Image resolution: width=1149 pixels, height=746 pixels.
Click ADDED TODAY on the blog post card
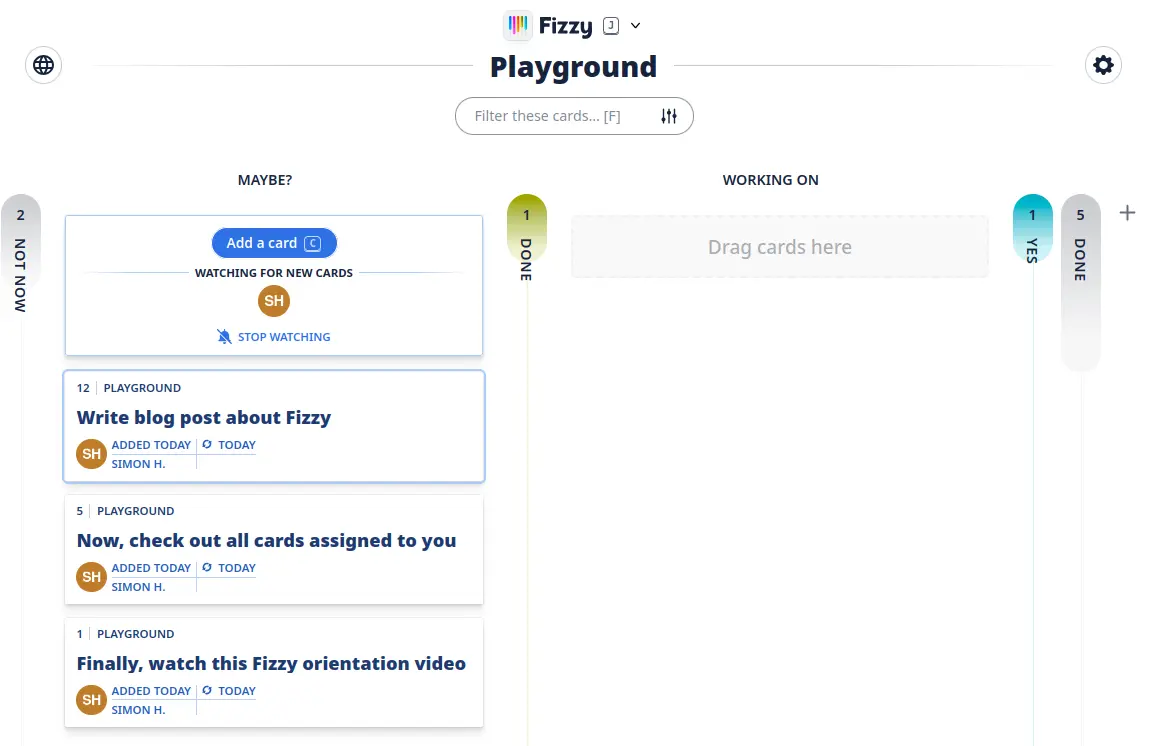152,444
